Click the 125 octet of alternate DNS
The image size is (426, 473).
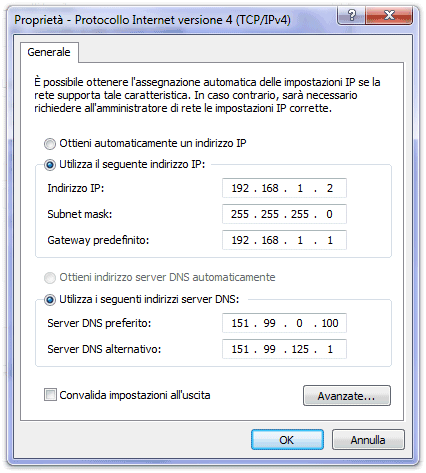point(300,349)
